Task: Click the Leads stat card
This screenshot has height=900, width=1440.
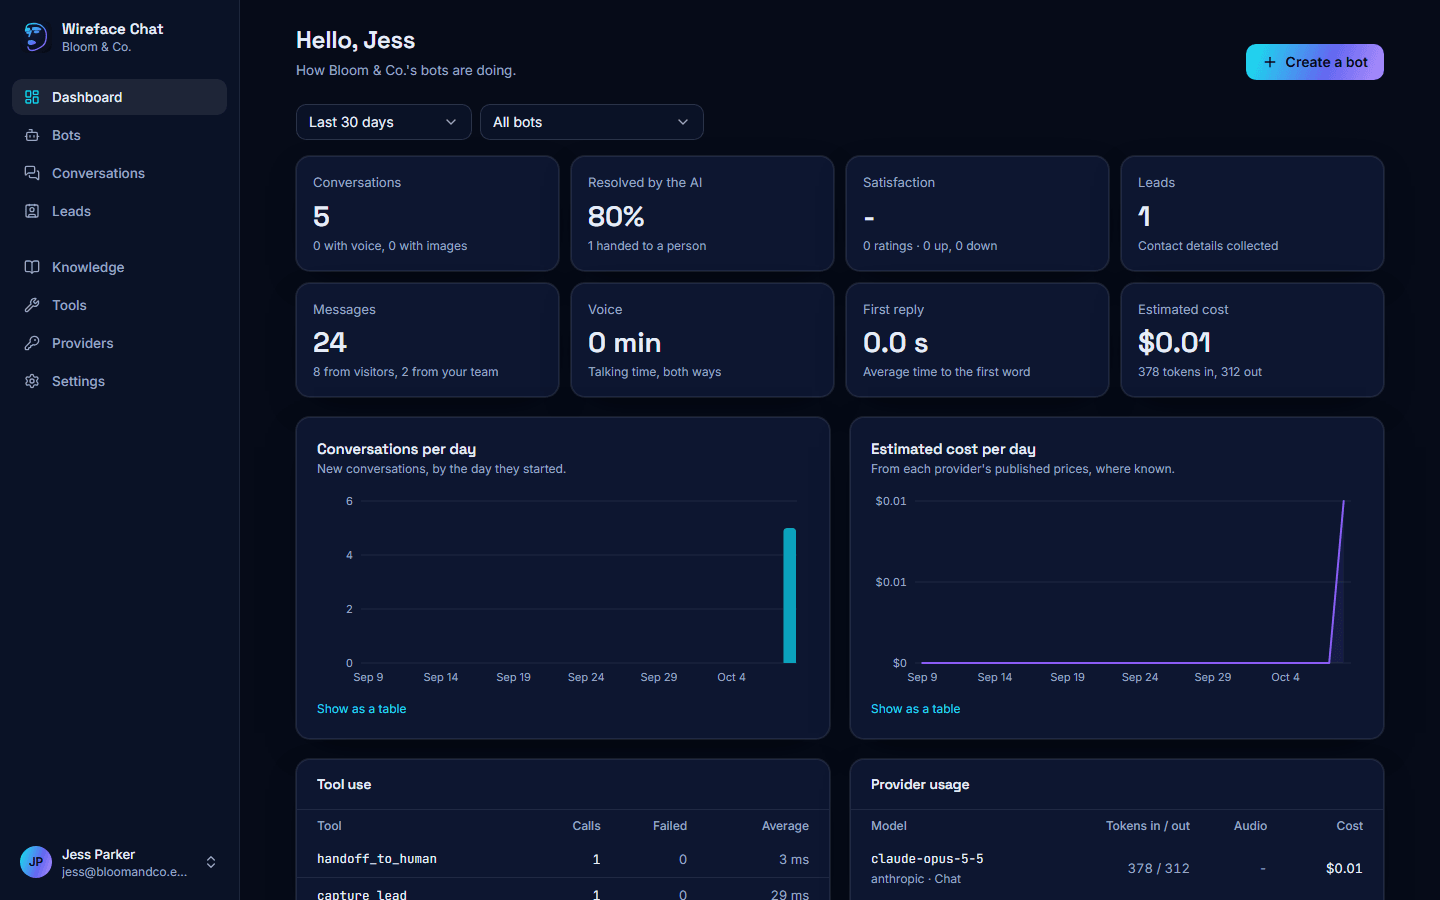Action: pos(1252,213)
